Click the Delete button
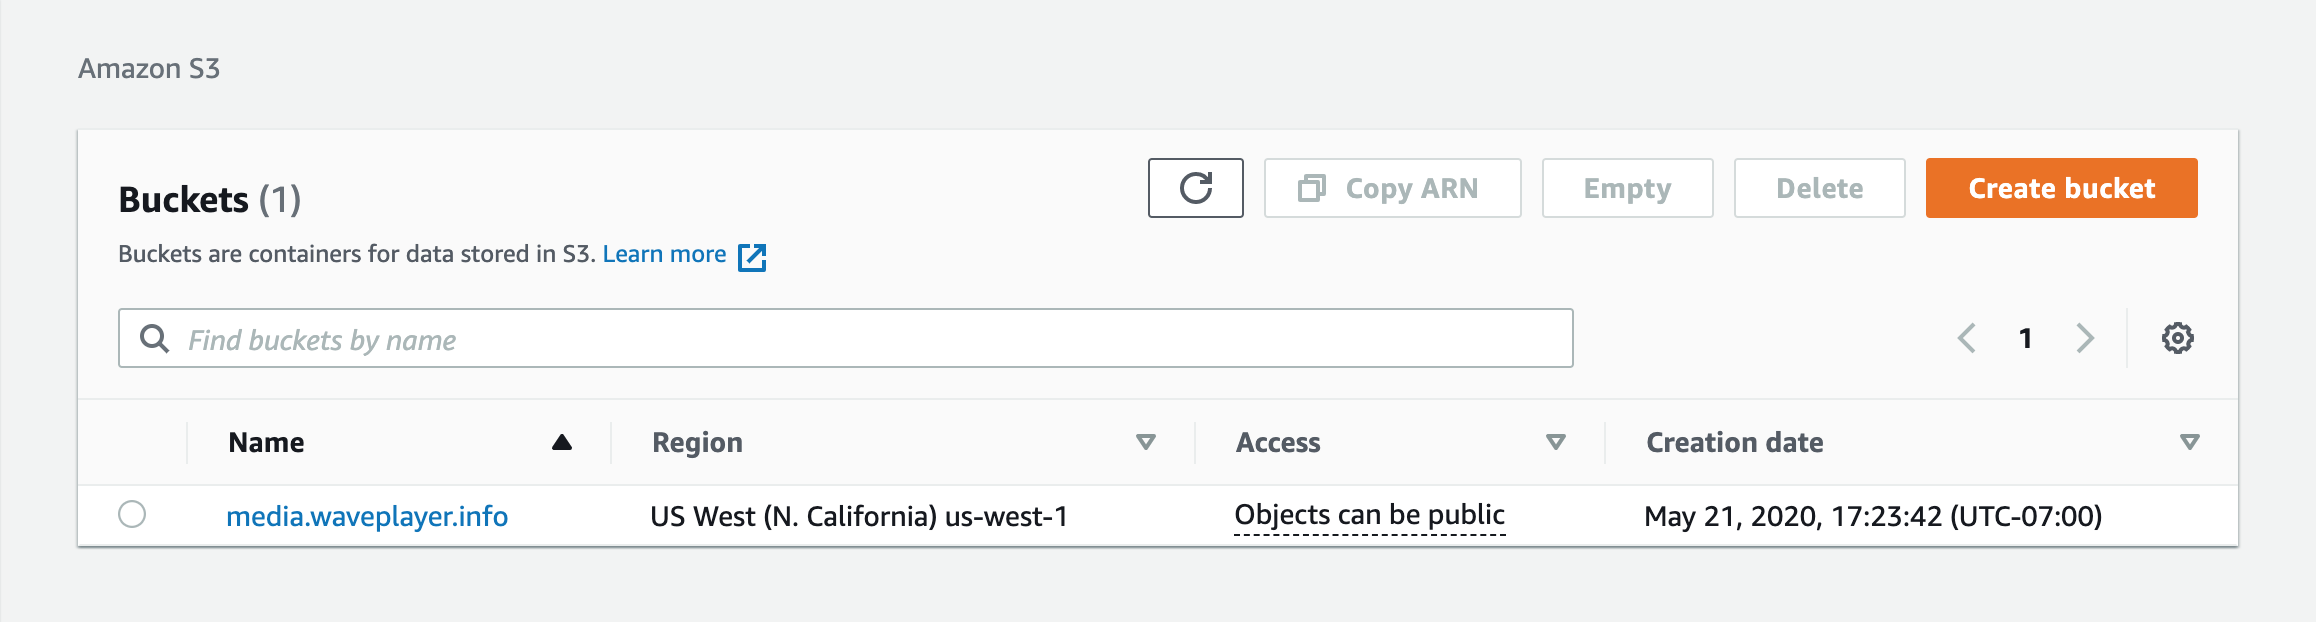The height and width of the screenshot is (622, 2316). pyautogui.click(x=1819, y=188)
